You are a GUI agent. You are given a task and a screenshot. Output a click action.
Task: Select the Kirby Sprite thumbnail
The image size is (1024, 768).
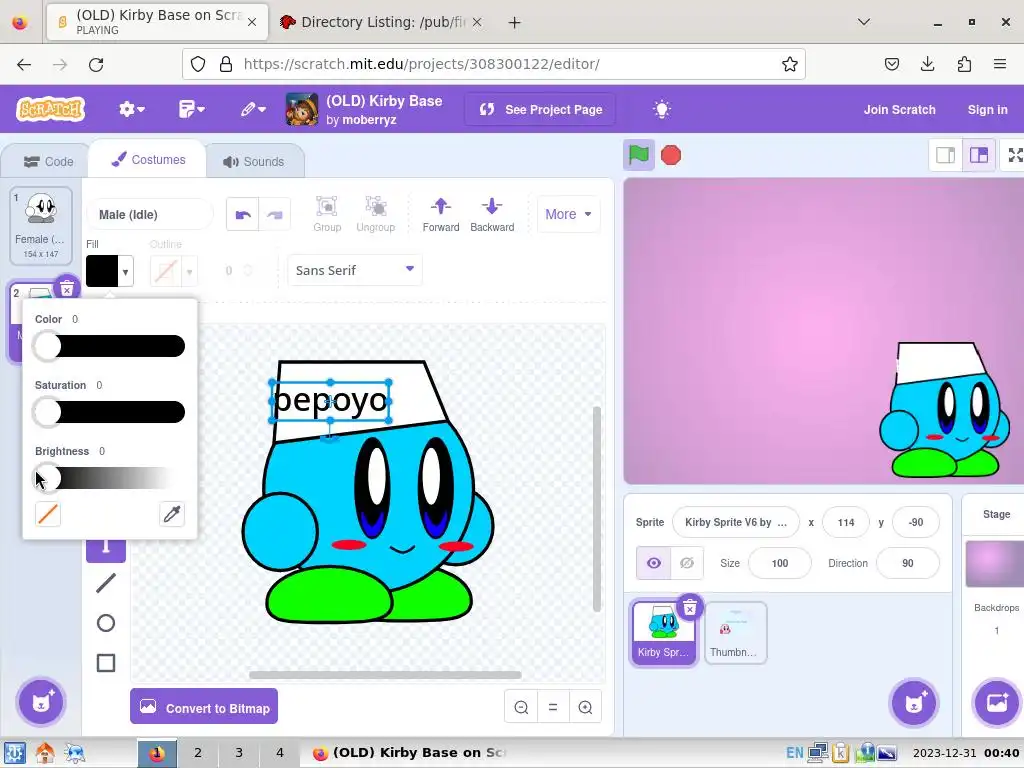click(x=664, y=632)
